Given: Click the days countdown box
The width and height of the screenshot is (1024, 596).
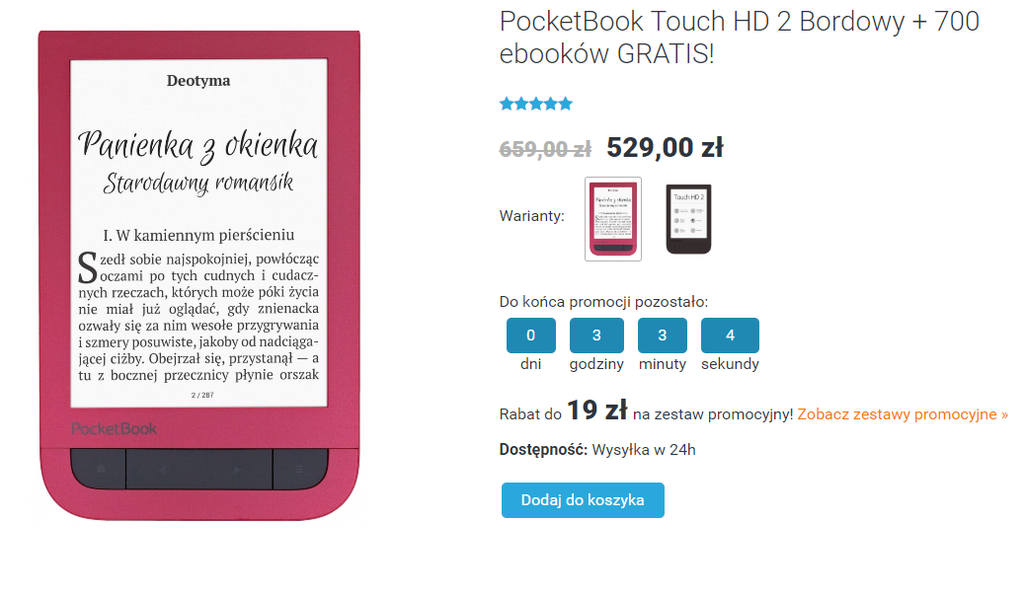Looking at the screenshot, I should click(531, 336).
